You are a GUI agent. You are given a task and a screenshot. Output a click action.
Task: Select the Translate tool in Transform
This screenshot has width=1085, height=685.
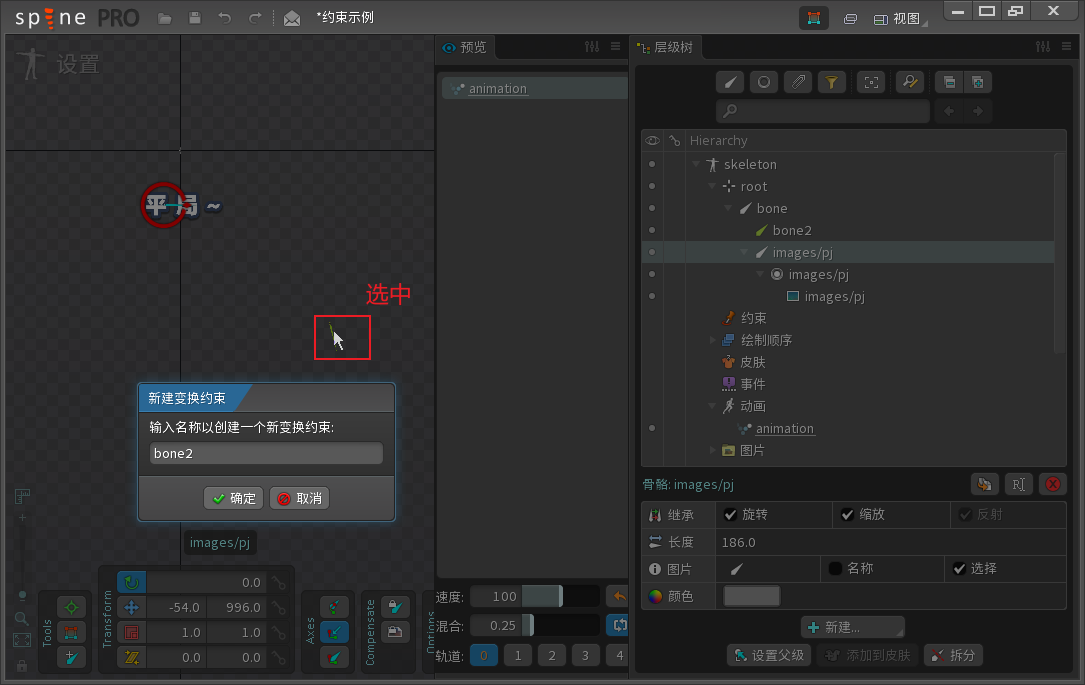point(131,608)
